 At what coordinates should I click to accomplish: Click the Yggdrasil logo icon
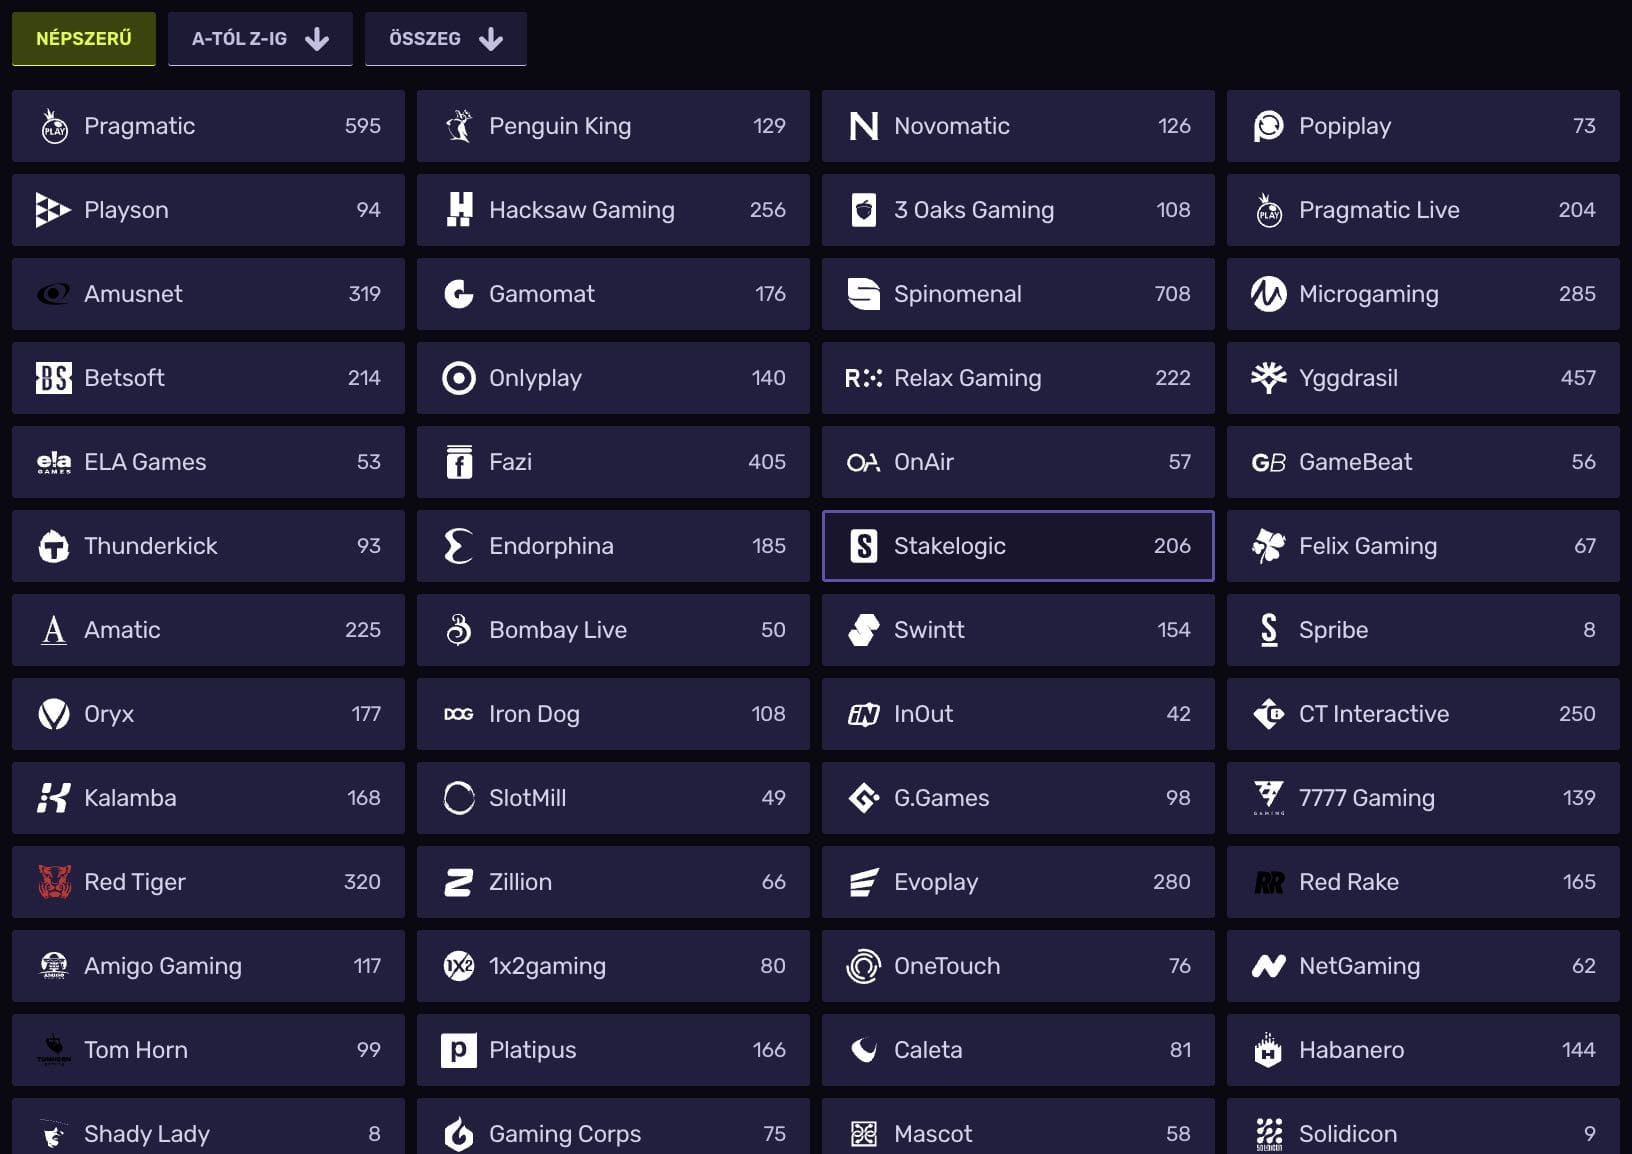tap(1269, 378)
